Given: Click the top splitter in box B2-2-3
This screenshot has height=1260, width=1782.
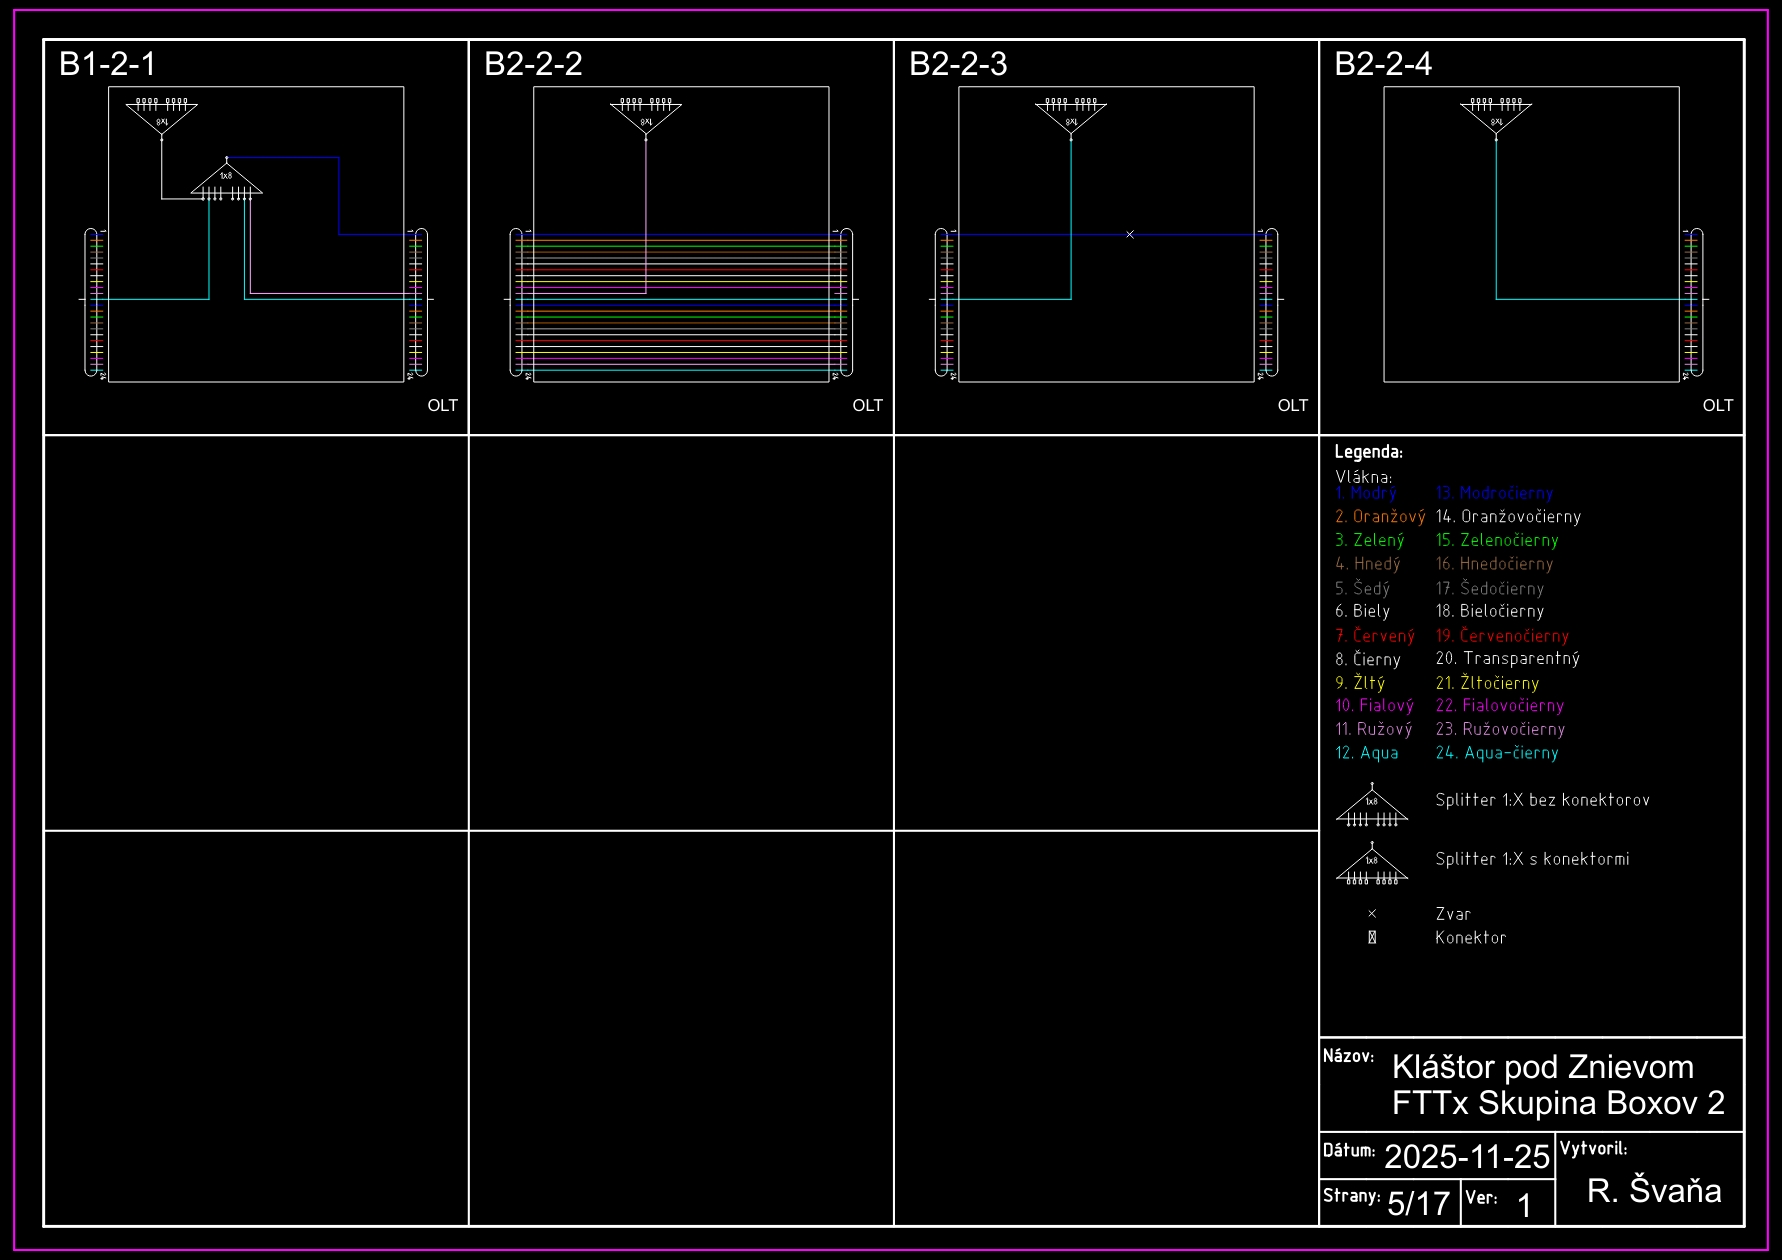Looking at the screenshot, I should tap(1071, 116).
